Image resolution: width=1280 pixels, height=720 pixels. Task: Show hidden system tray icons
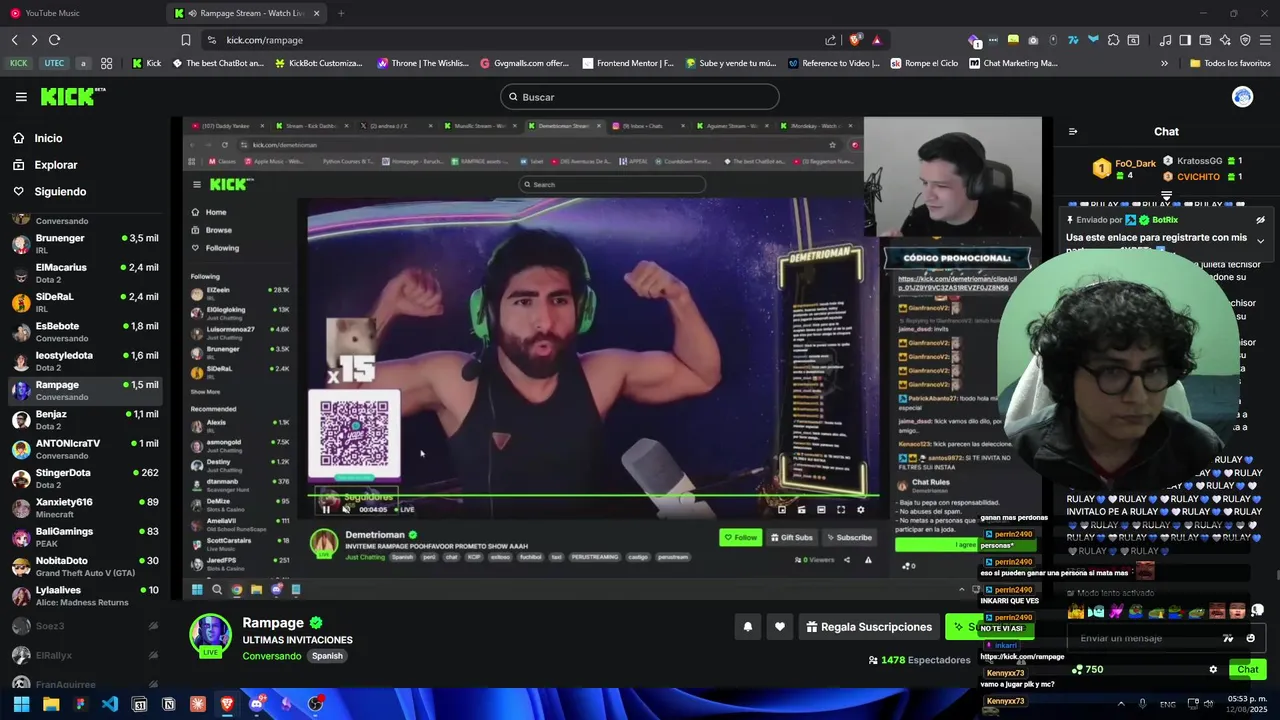pos(1120,704)
